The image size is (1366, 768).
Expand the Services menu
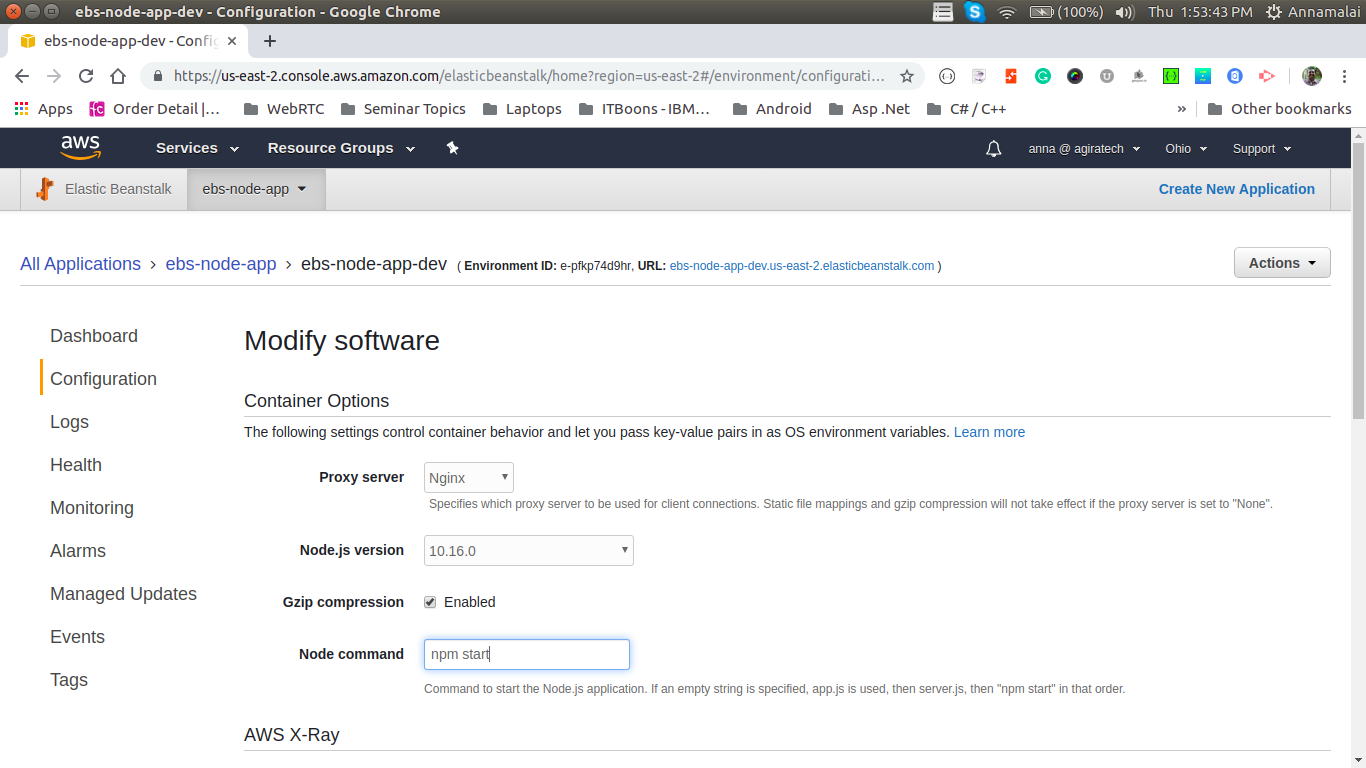pyautogui.click(x=197, y=148)
